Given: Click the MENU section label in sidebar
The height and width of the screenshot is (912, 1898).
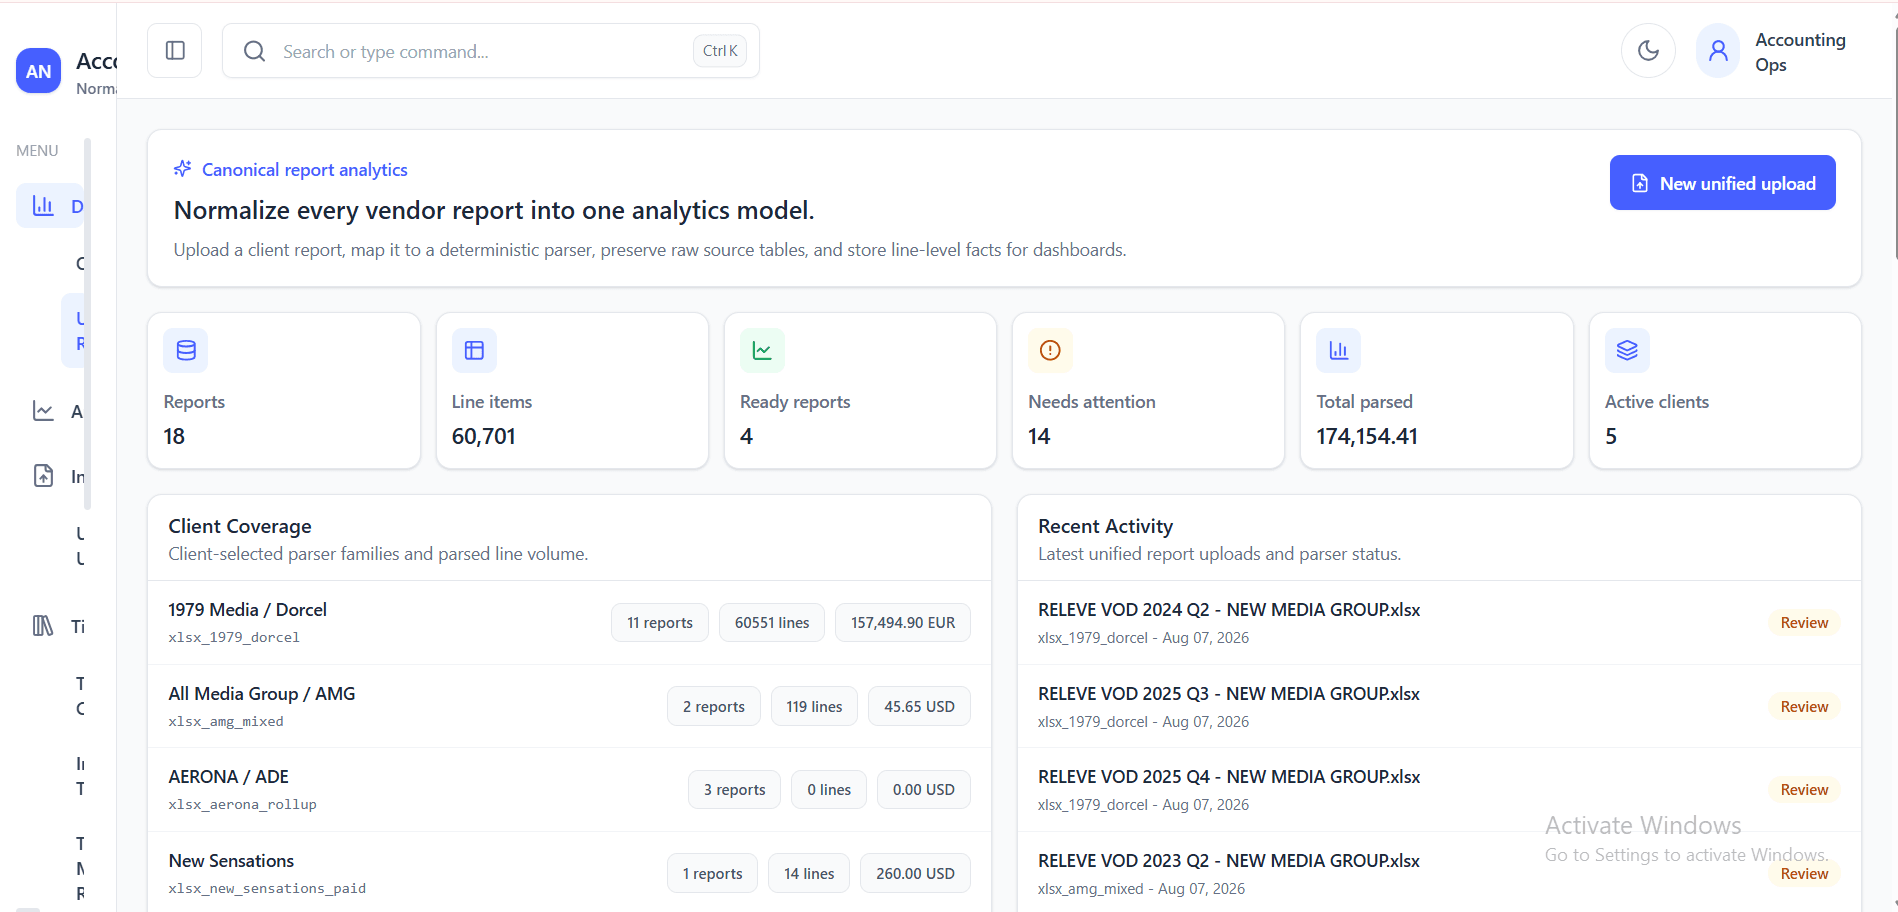Looking at the screenshot, I should coord(37,150).
